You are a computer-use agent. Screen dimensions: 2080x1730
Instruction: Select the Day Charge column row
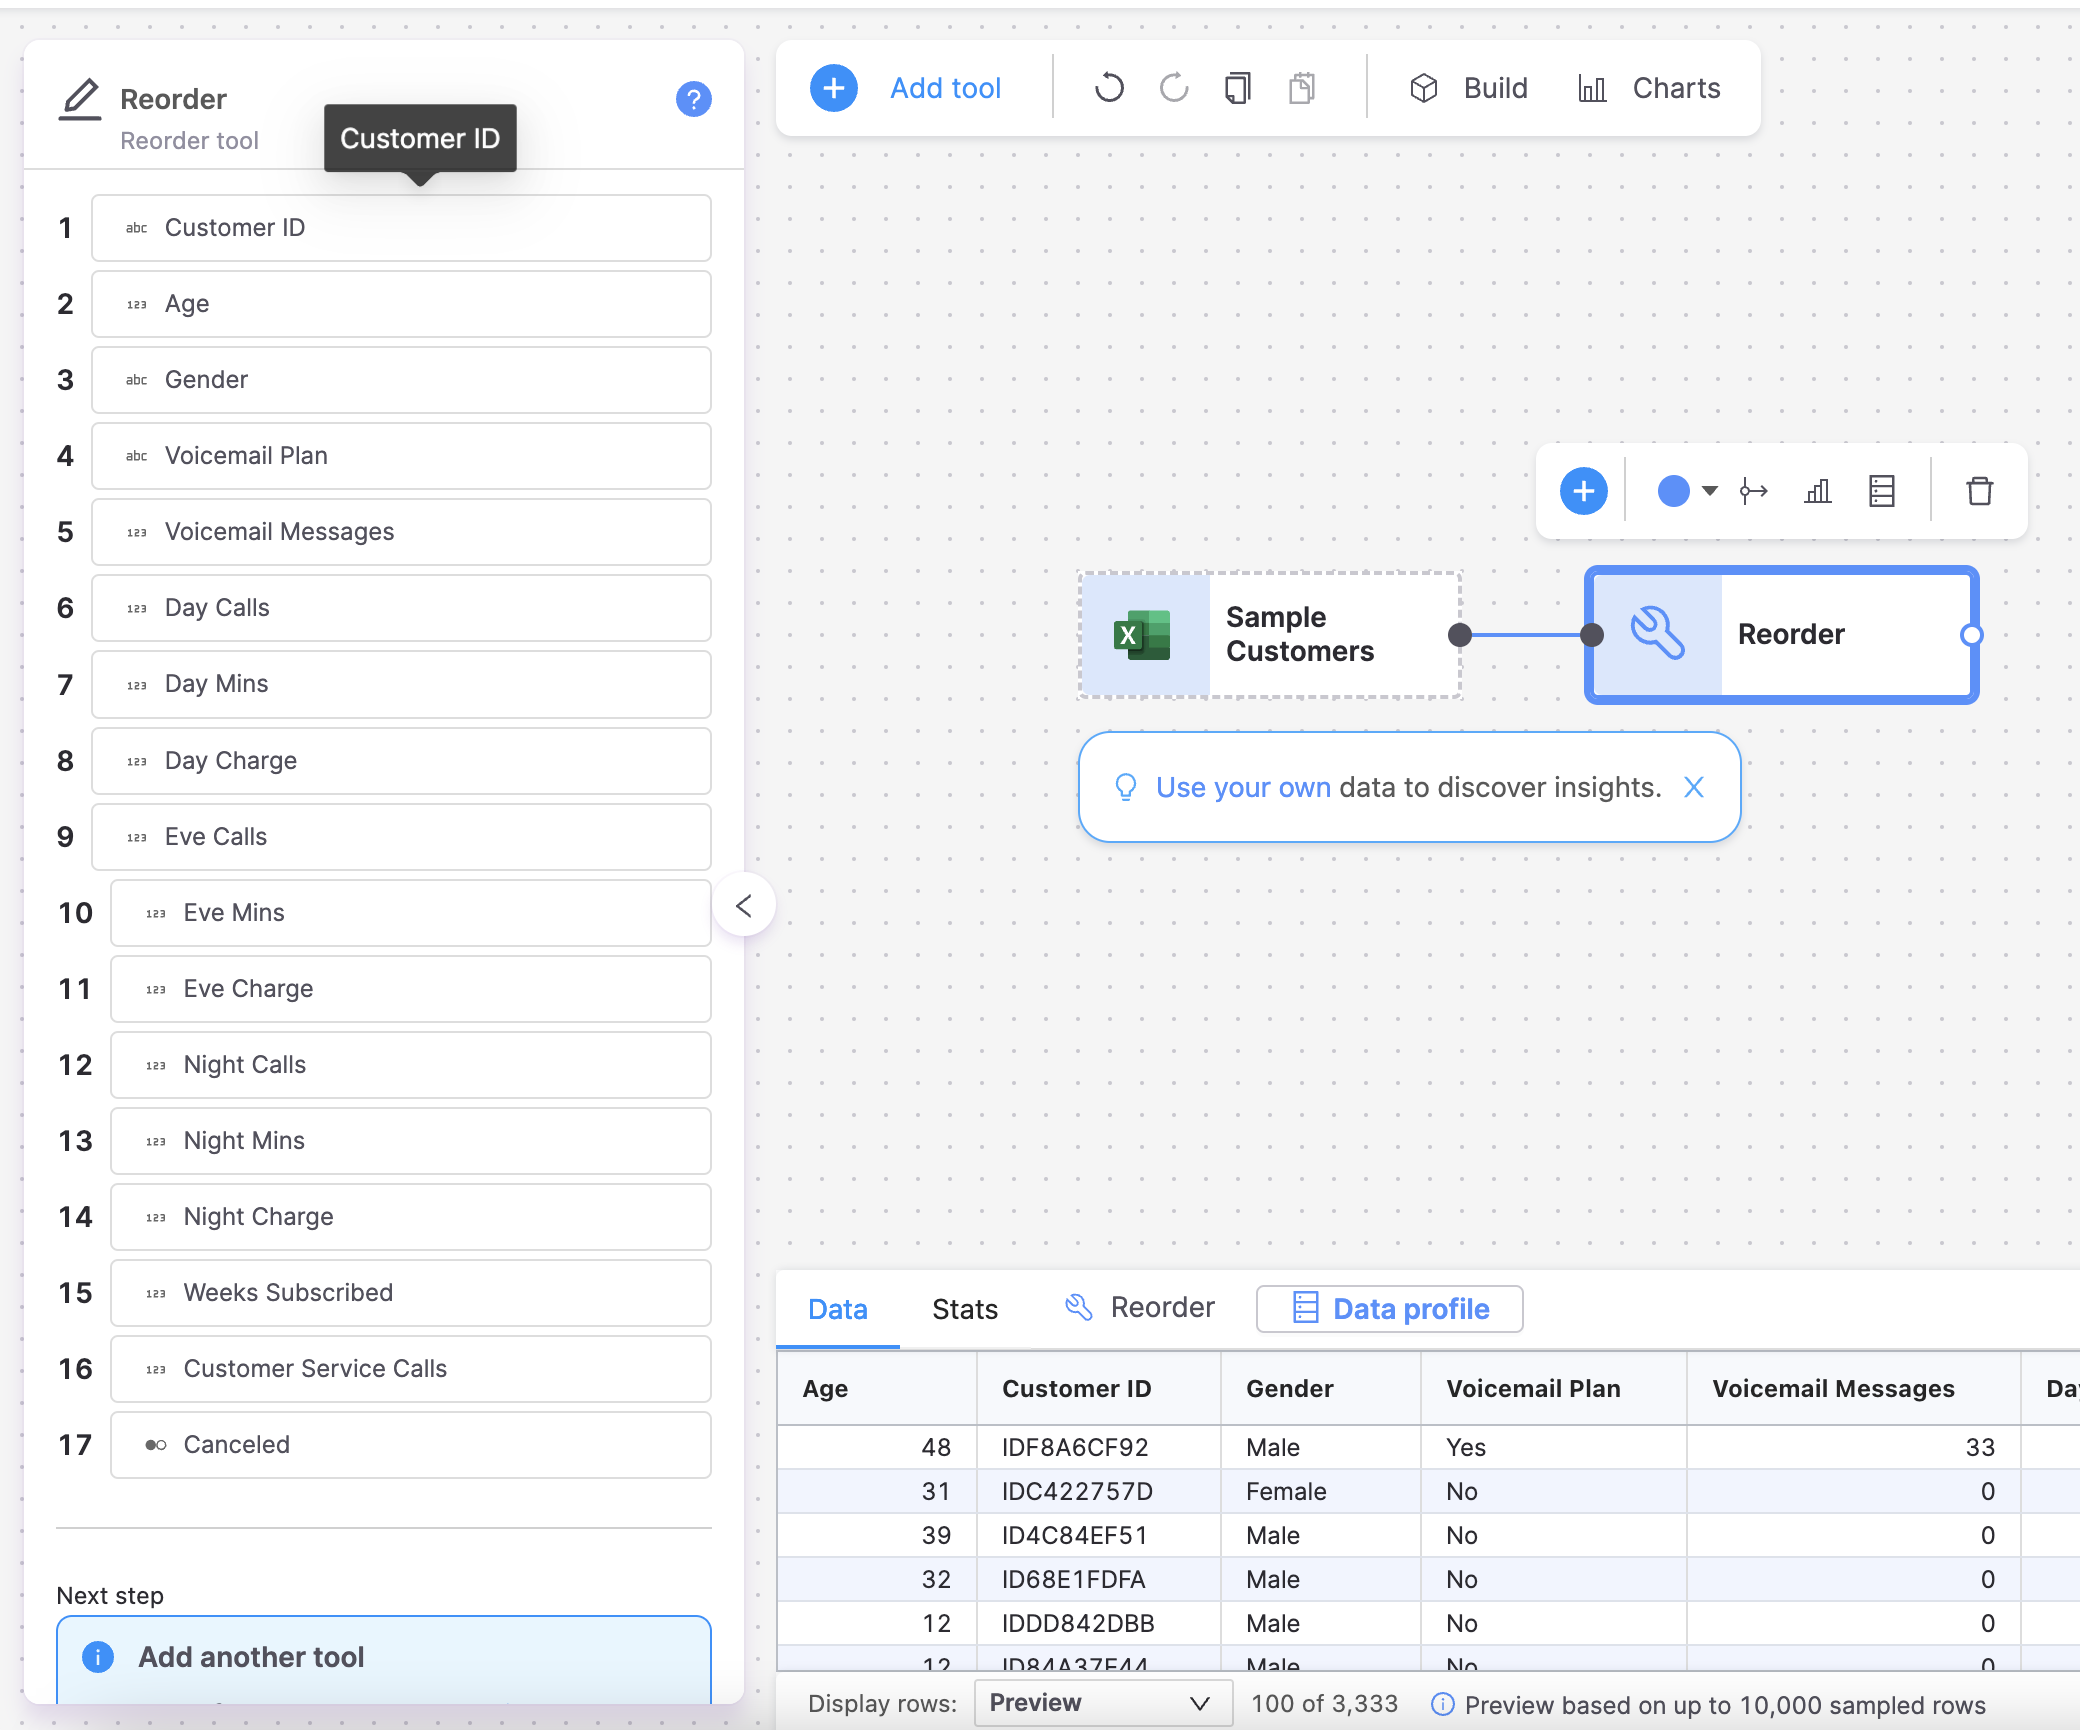(401, 761)
